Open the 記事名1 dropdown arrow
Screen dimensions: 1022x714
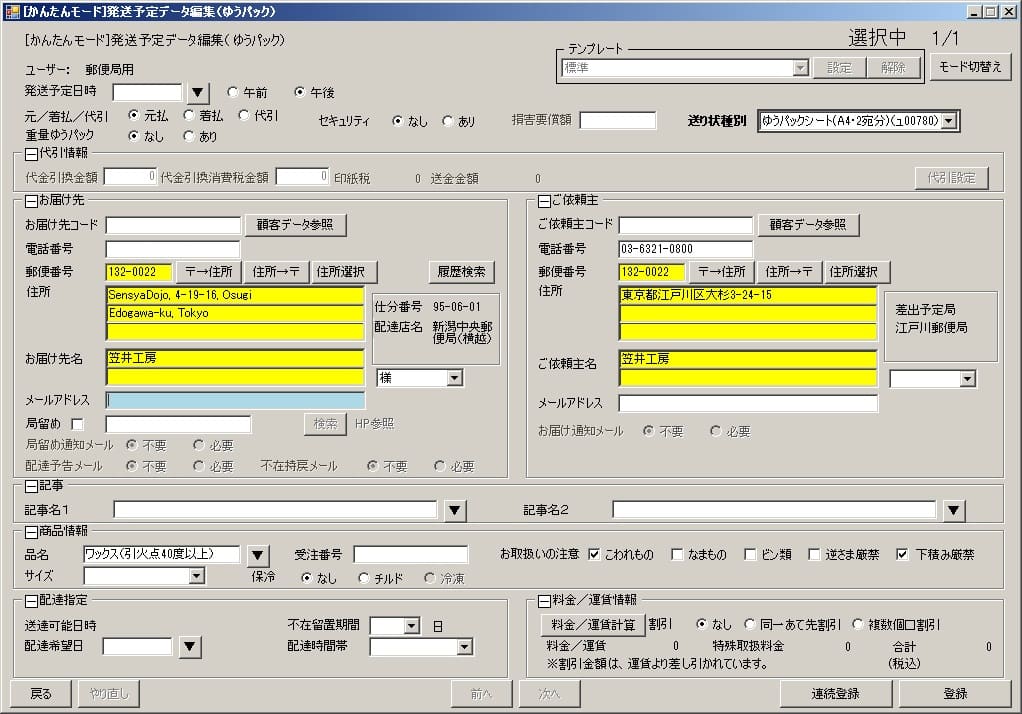pos(455,511)
